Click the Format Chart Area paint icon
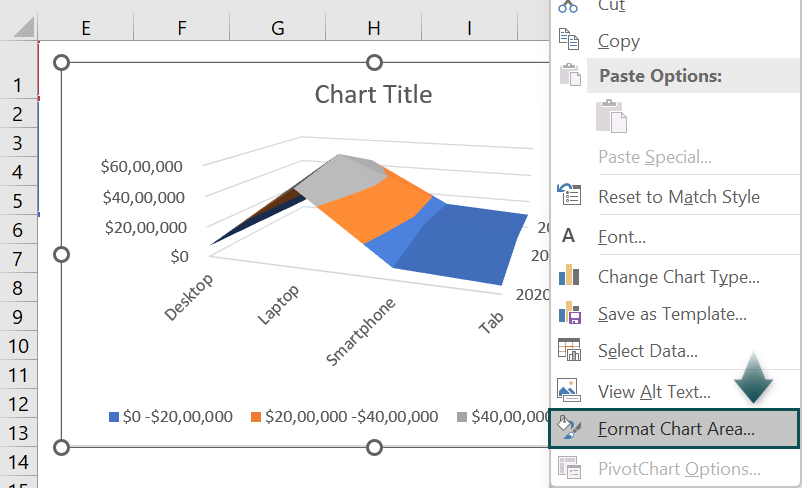This screenshot has width=802, height=488. pyautogui.click(x=569, y=428)
